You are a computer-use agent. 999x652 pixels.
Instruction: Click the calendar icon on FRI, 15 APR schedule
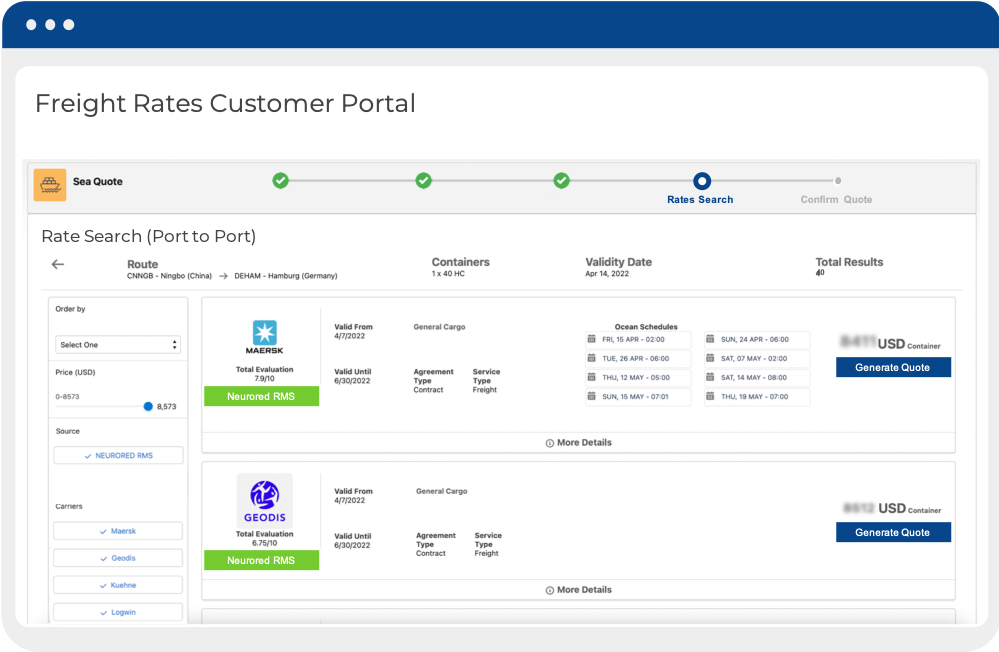click(x=592, y=339)
